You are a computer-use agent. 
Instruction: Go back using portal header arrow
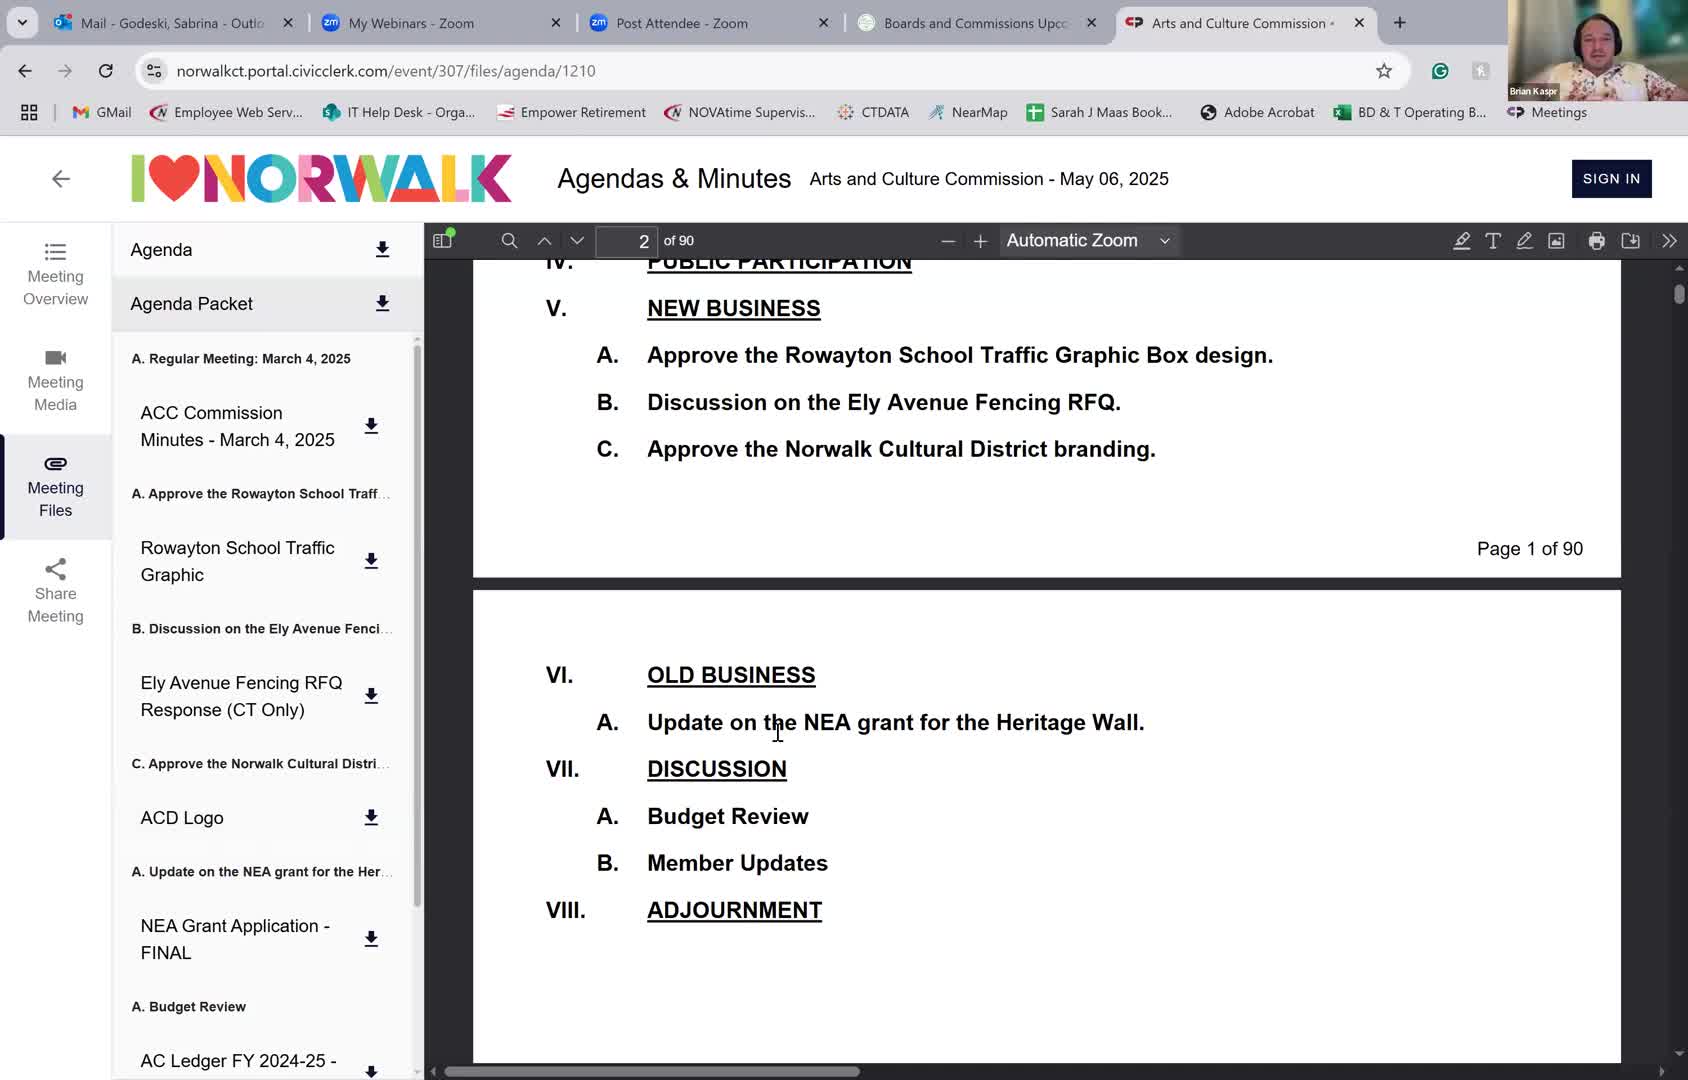pos(61,179)
